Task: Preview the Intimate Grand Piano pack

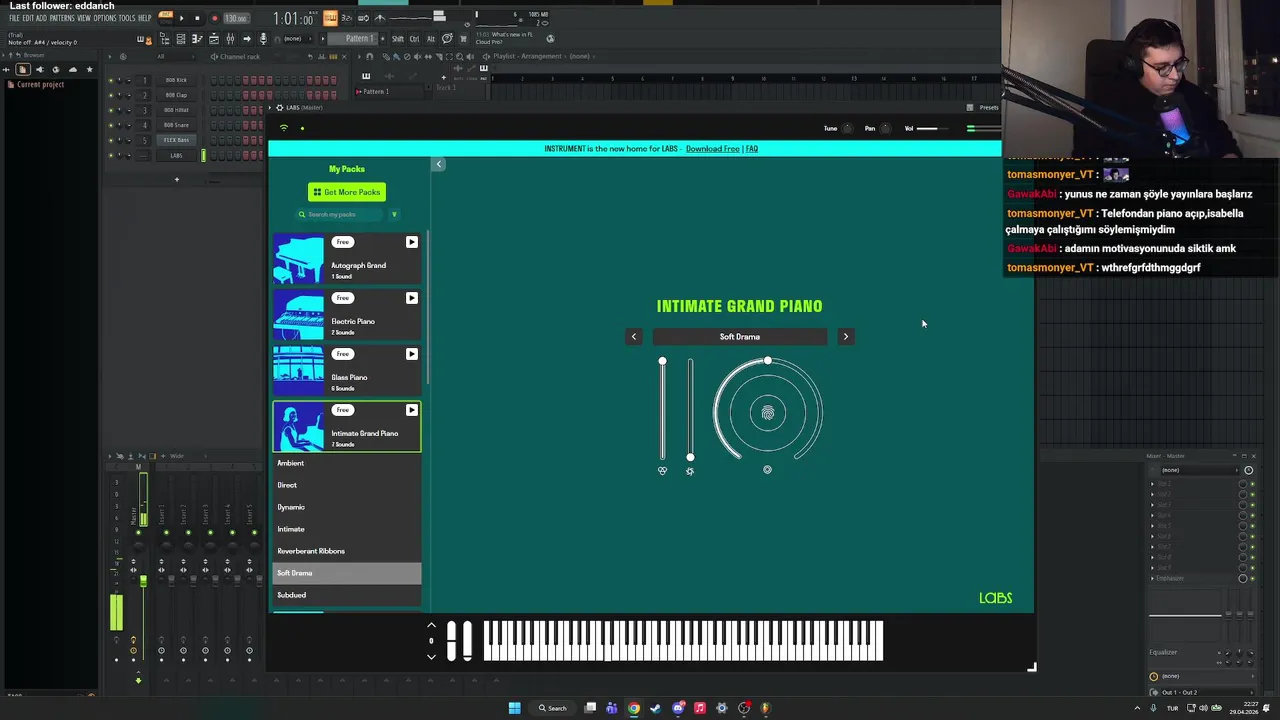Action: [x=411, y=410]
